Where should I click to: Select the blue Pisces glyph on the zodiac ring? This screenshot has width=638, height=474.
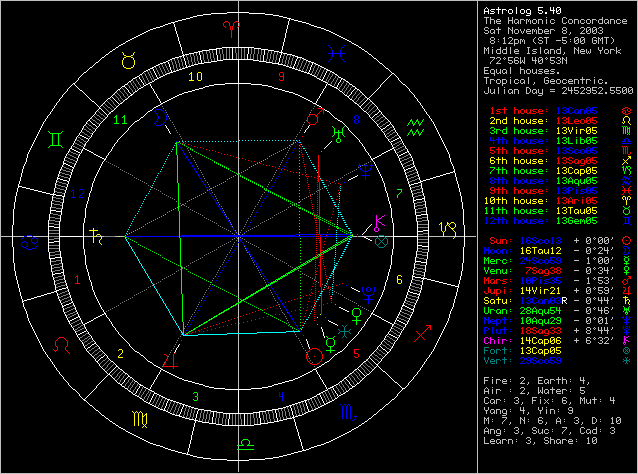[337, 54]
